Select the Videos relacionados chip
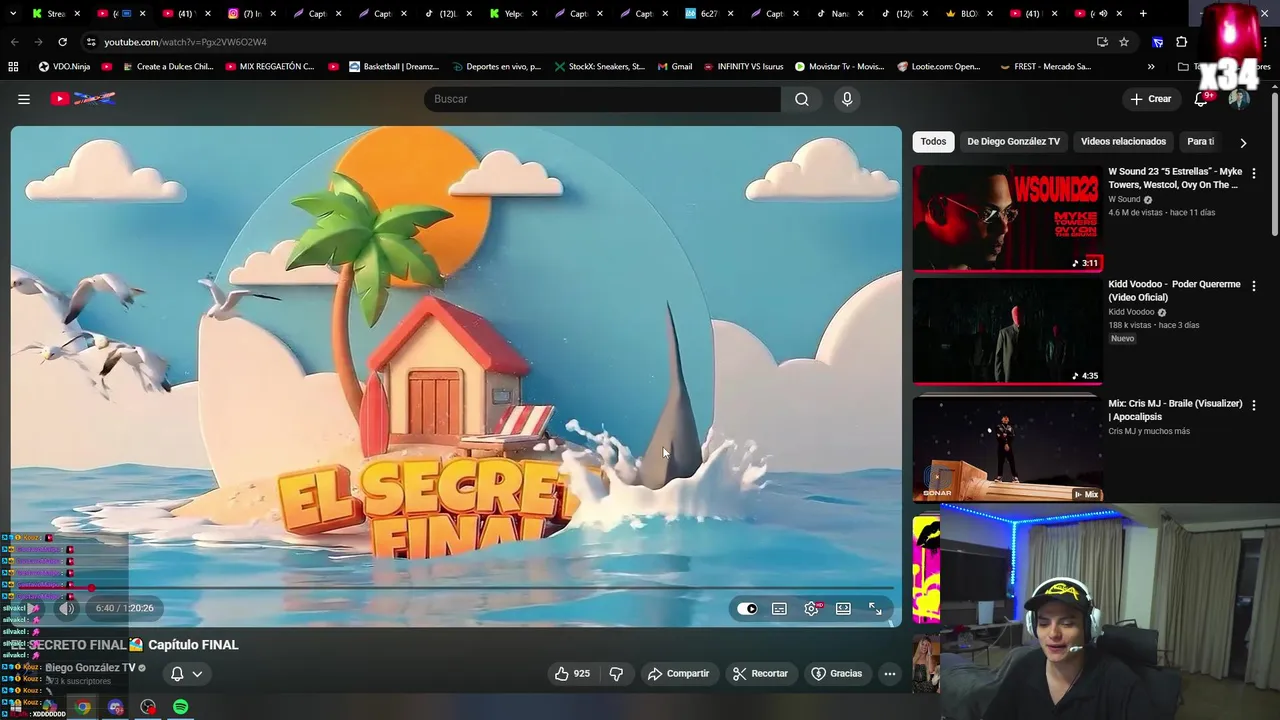Screen dimensions: 1280x720 (x=1123, y=142)
